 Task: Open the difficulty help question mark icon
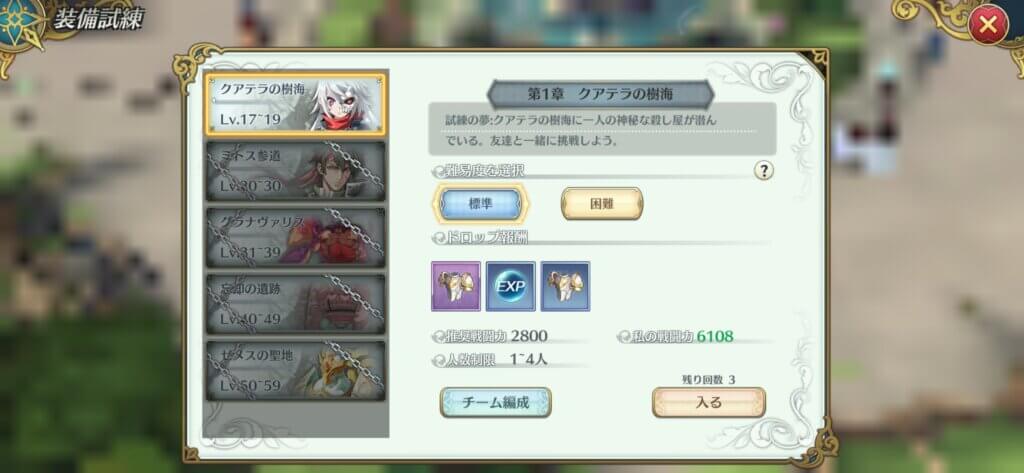(x=763, y=171)
